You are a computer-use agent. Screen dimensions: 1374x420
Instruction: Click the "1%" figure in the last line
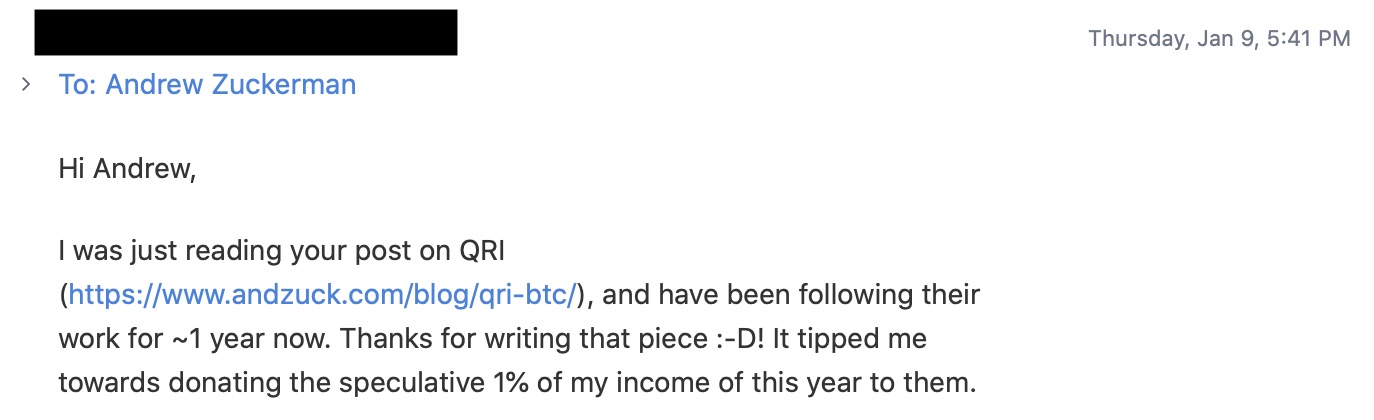click(585, 383)
